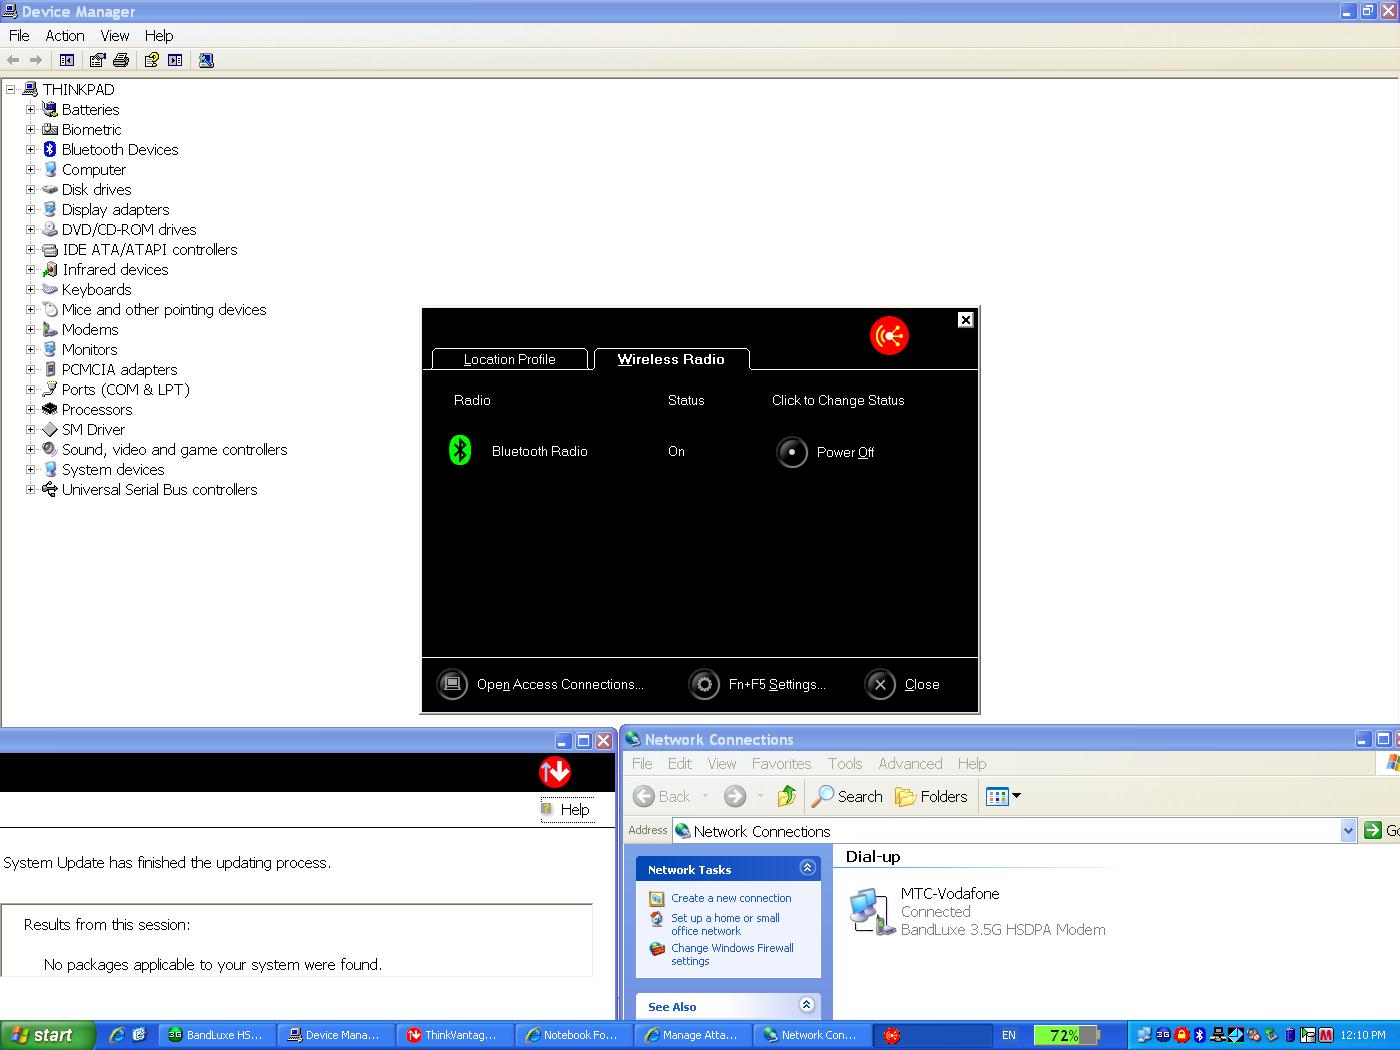Click Change Windows Firewall settings link

click(732, 954)
